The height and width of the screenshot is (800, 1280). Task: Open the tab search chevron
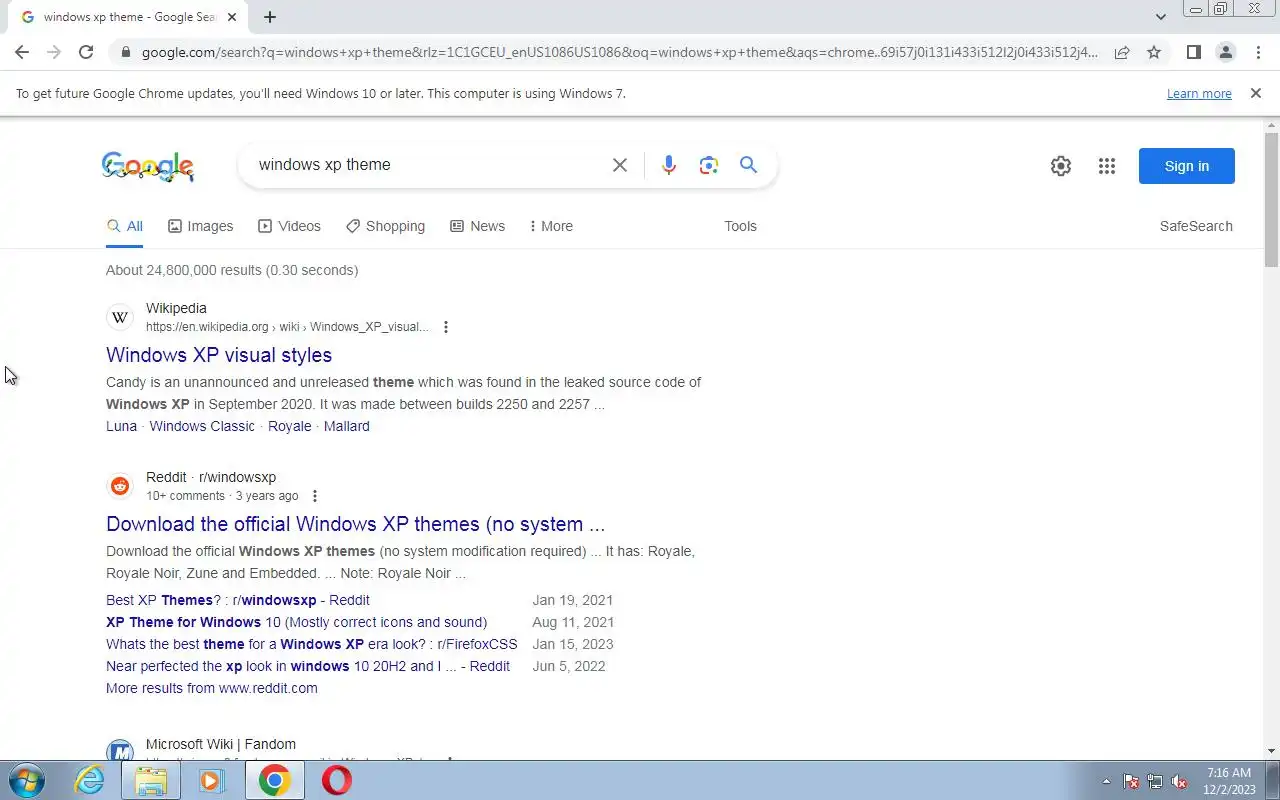point(1160,17)
